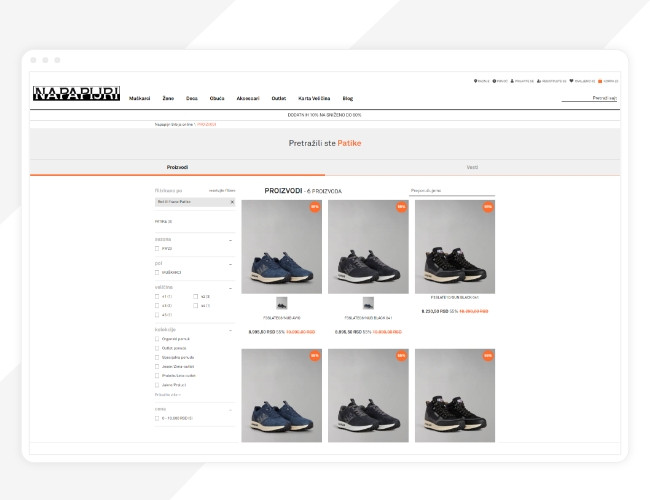Tick the Jesen/Zima collection checkbox

pyautogui.click(x=157, y=367)
